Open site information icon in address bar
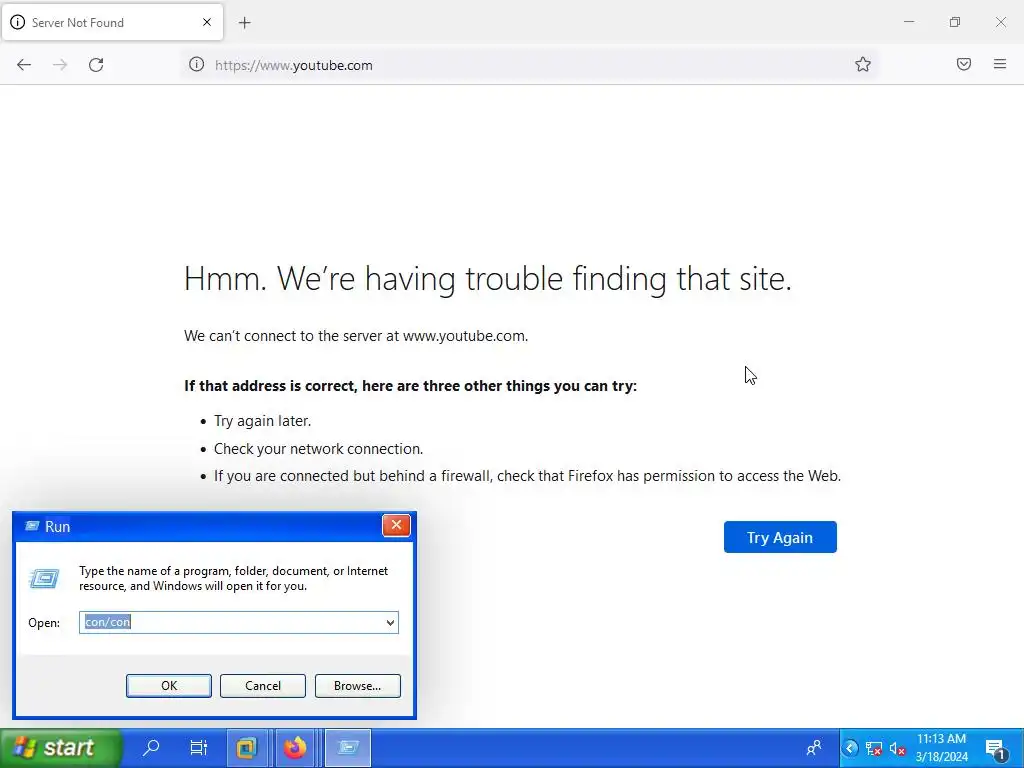Image resolution: width=1024 pixels, height=768 pixels. click(197, 64)
